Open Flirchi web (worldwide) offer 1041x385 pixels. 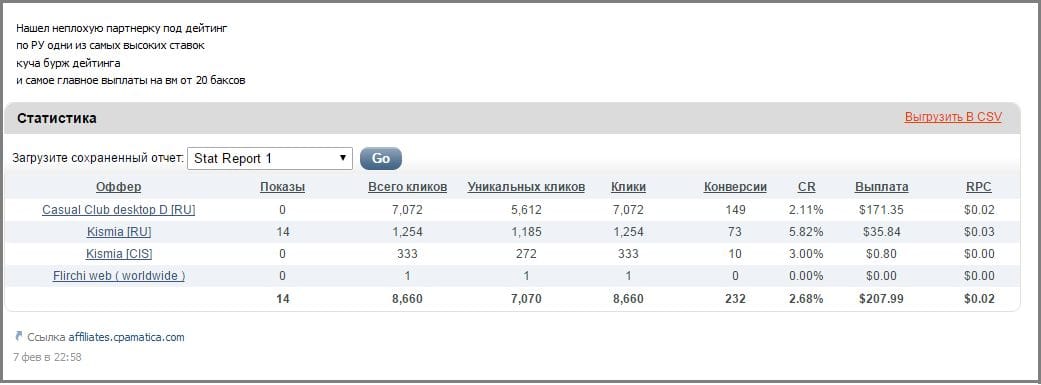(x=119, y=276)
